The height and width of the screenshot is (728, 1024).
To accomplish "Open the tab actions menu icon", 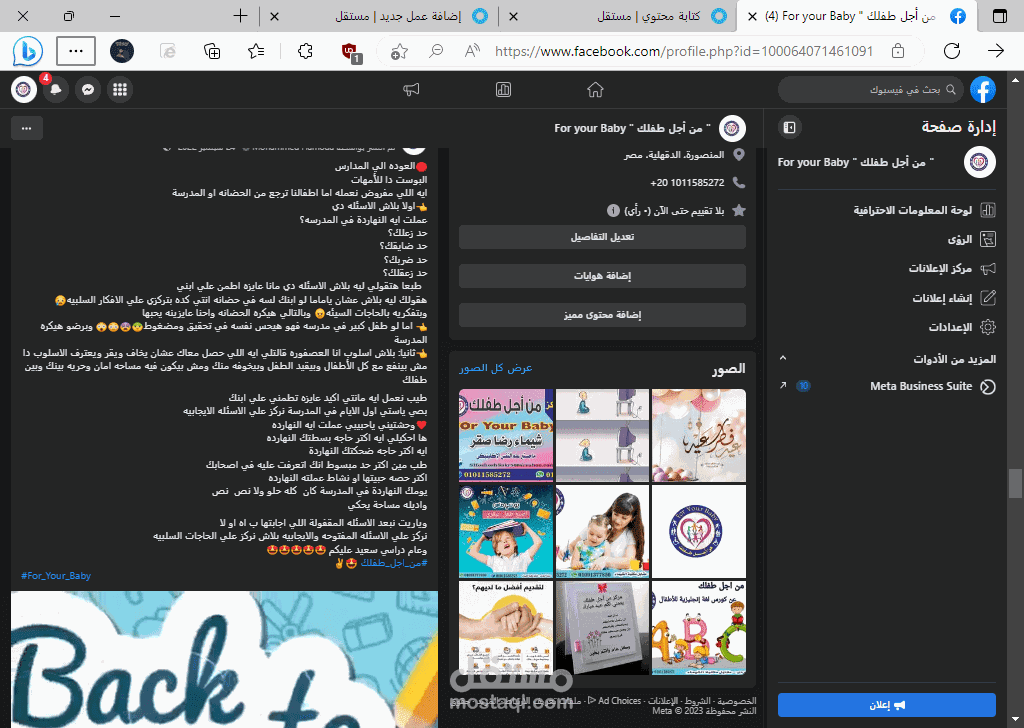I will tap(1000, 16).
